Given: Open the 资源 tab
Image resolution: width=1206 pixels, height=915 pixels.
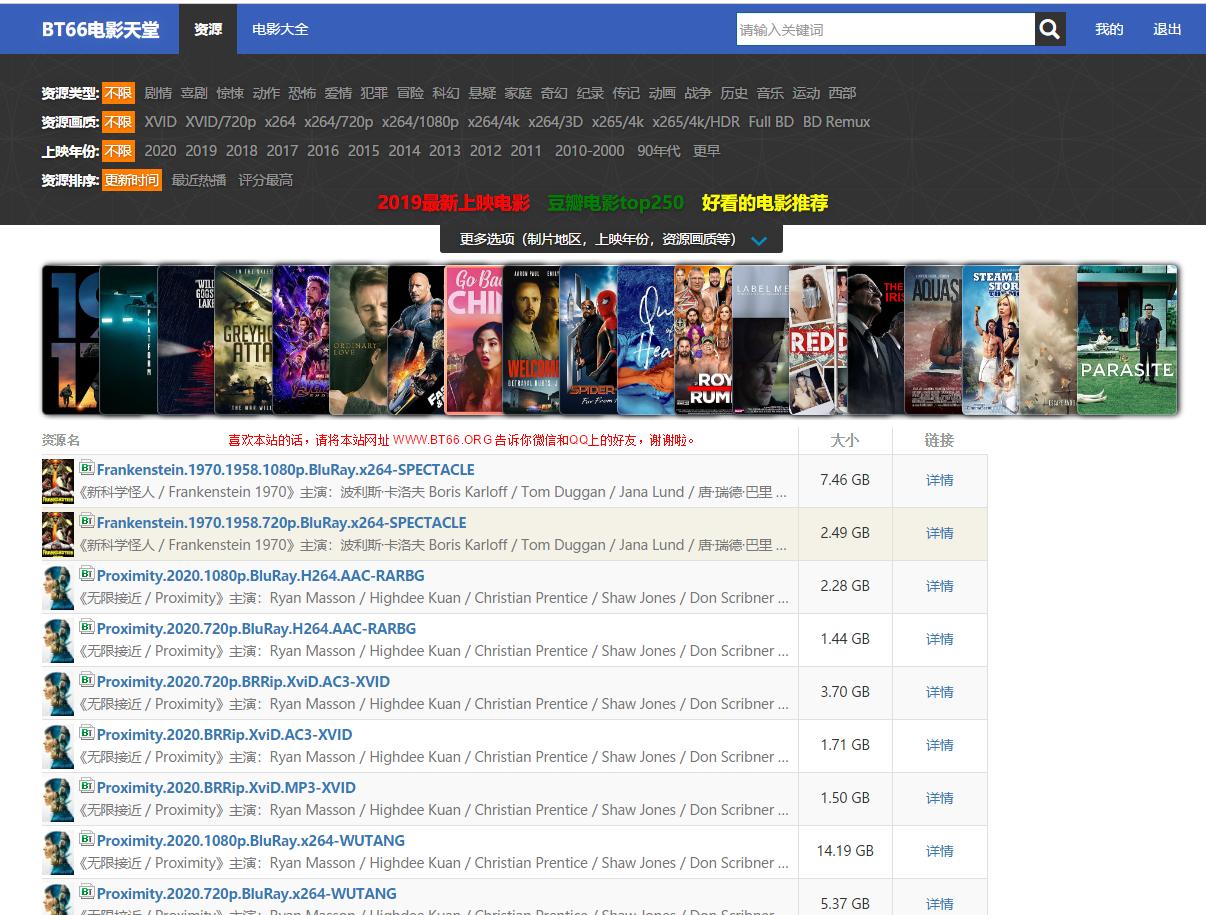Looking at the screenshot, I should [208, 30].
